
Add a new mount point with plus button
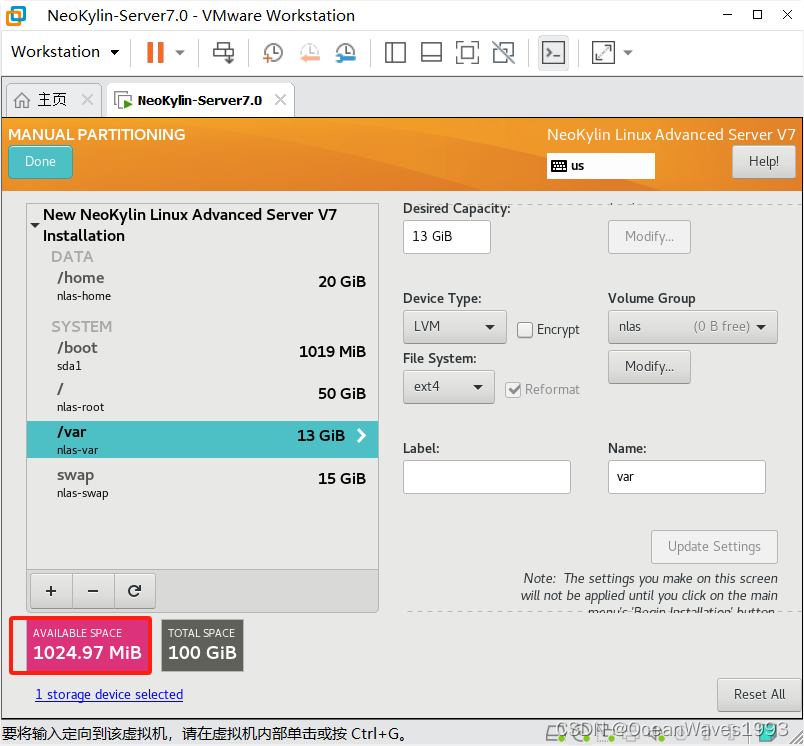tap(51, 591)
